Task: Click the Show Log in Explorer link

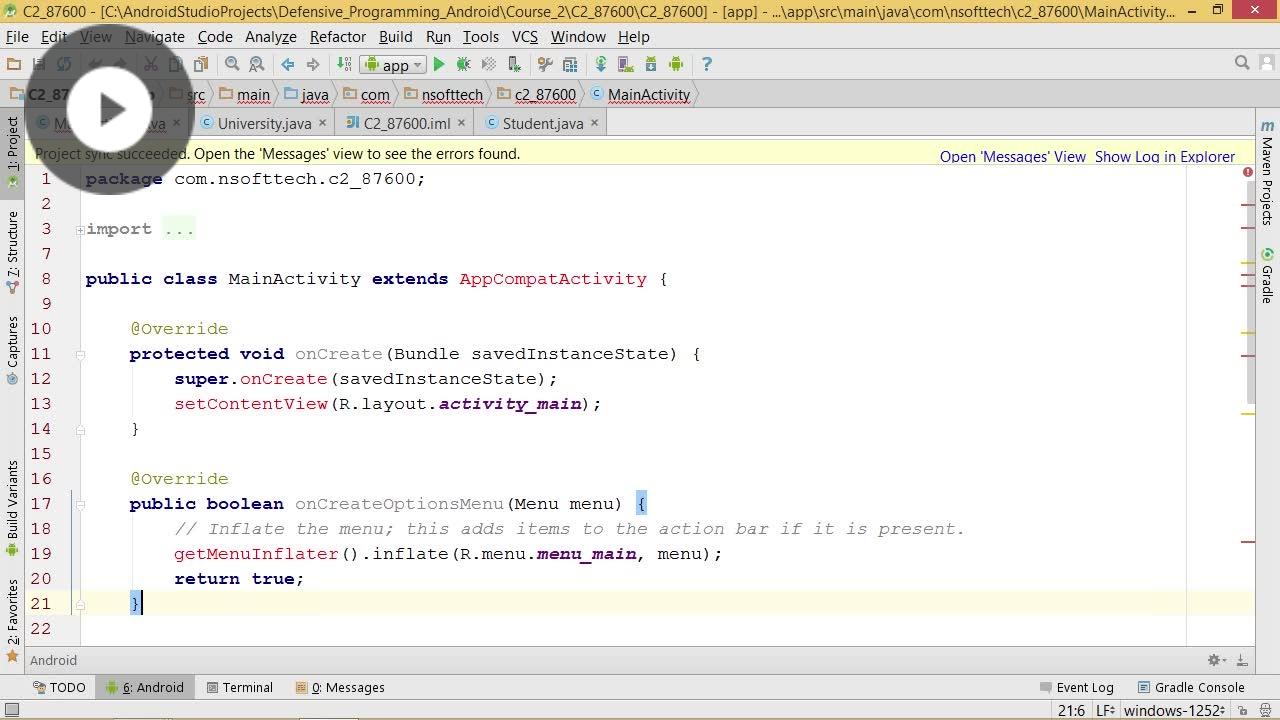Action: pyautogui.click(x=1164, y=156)
